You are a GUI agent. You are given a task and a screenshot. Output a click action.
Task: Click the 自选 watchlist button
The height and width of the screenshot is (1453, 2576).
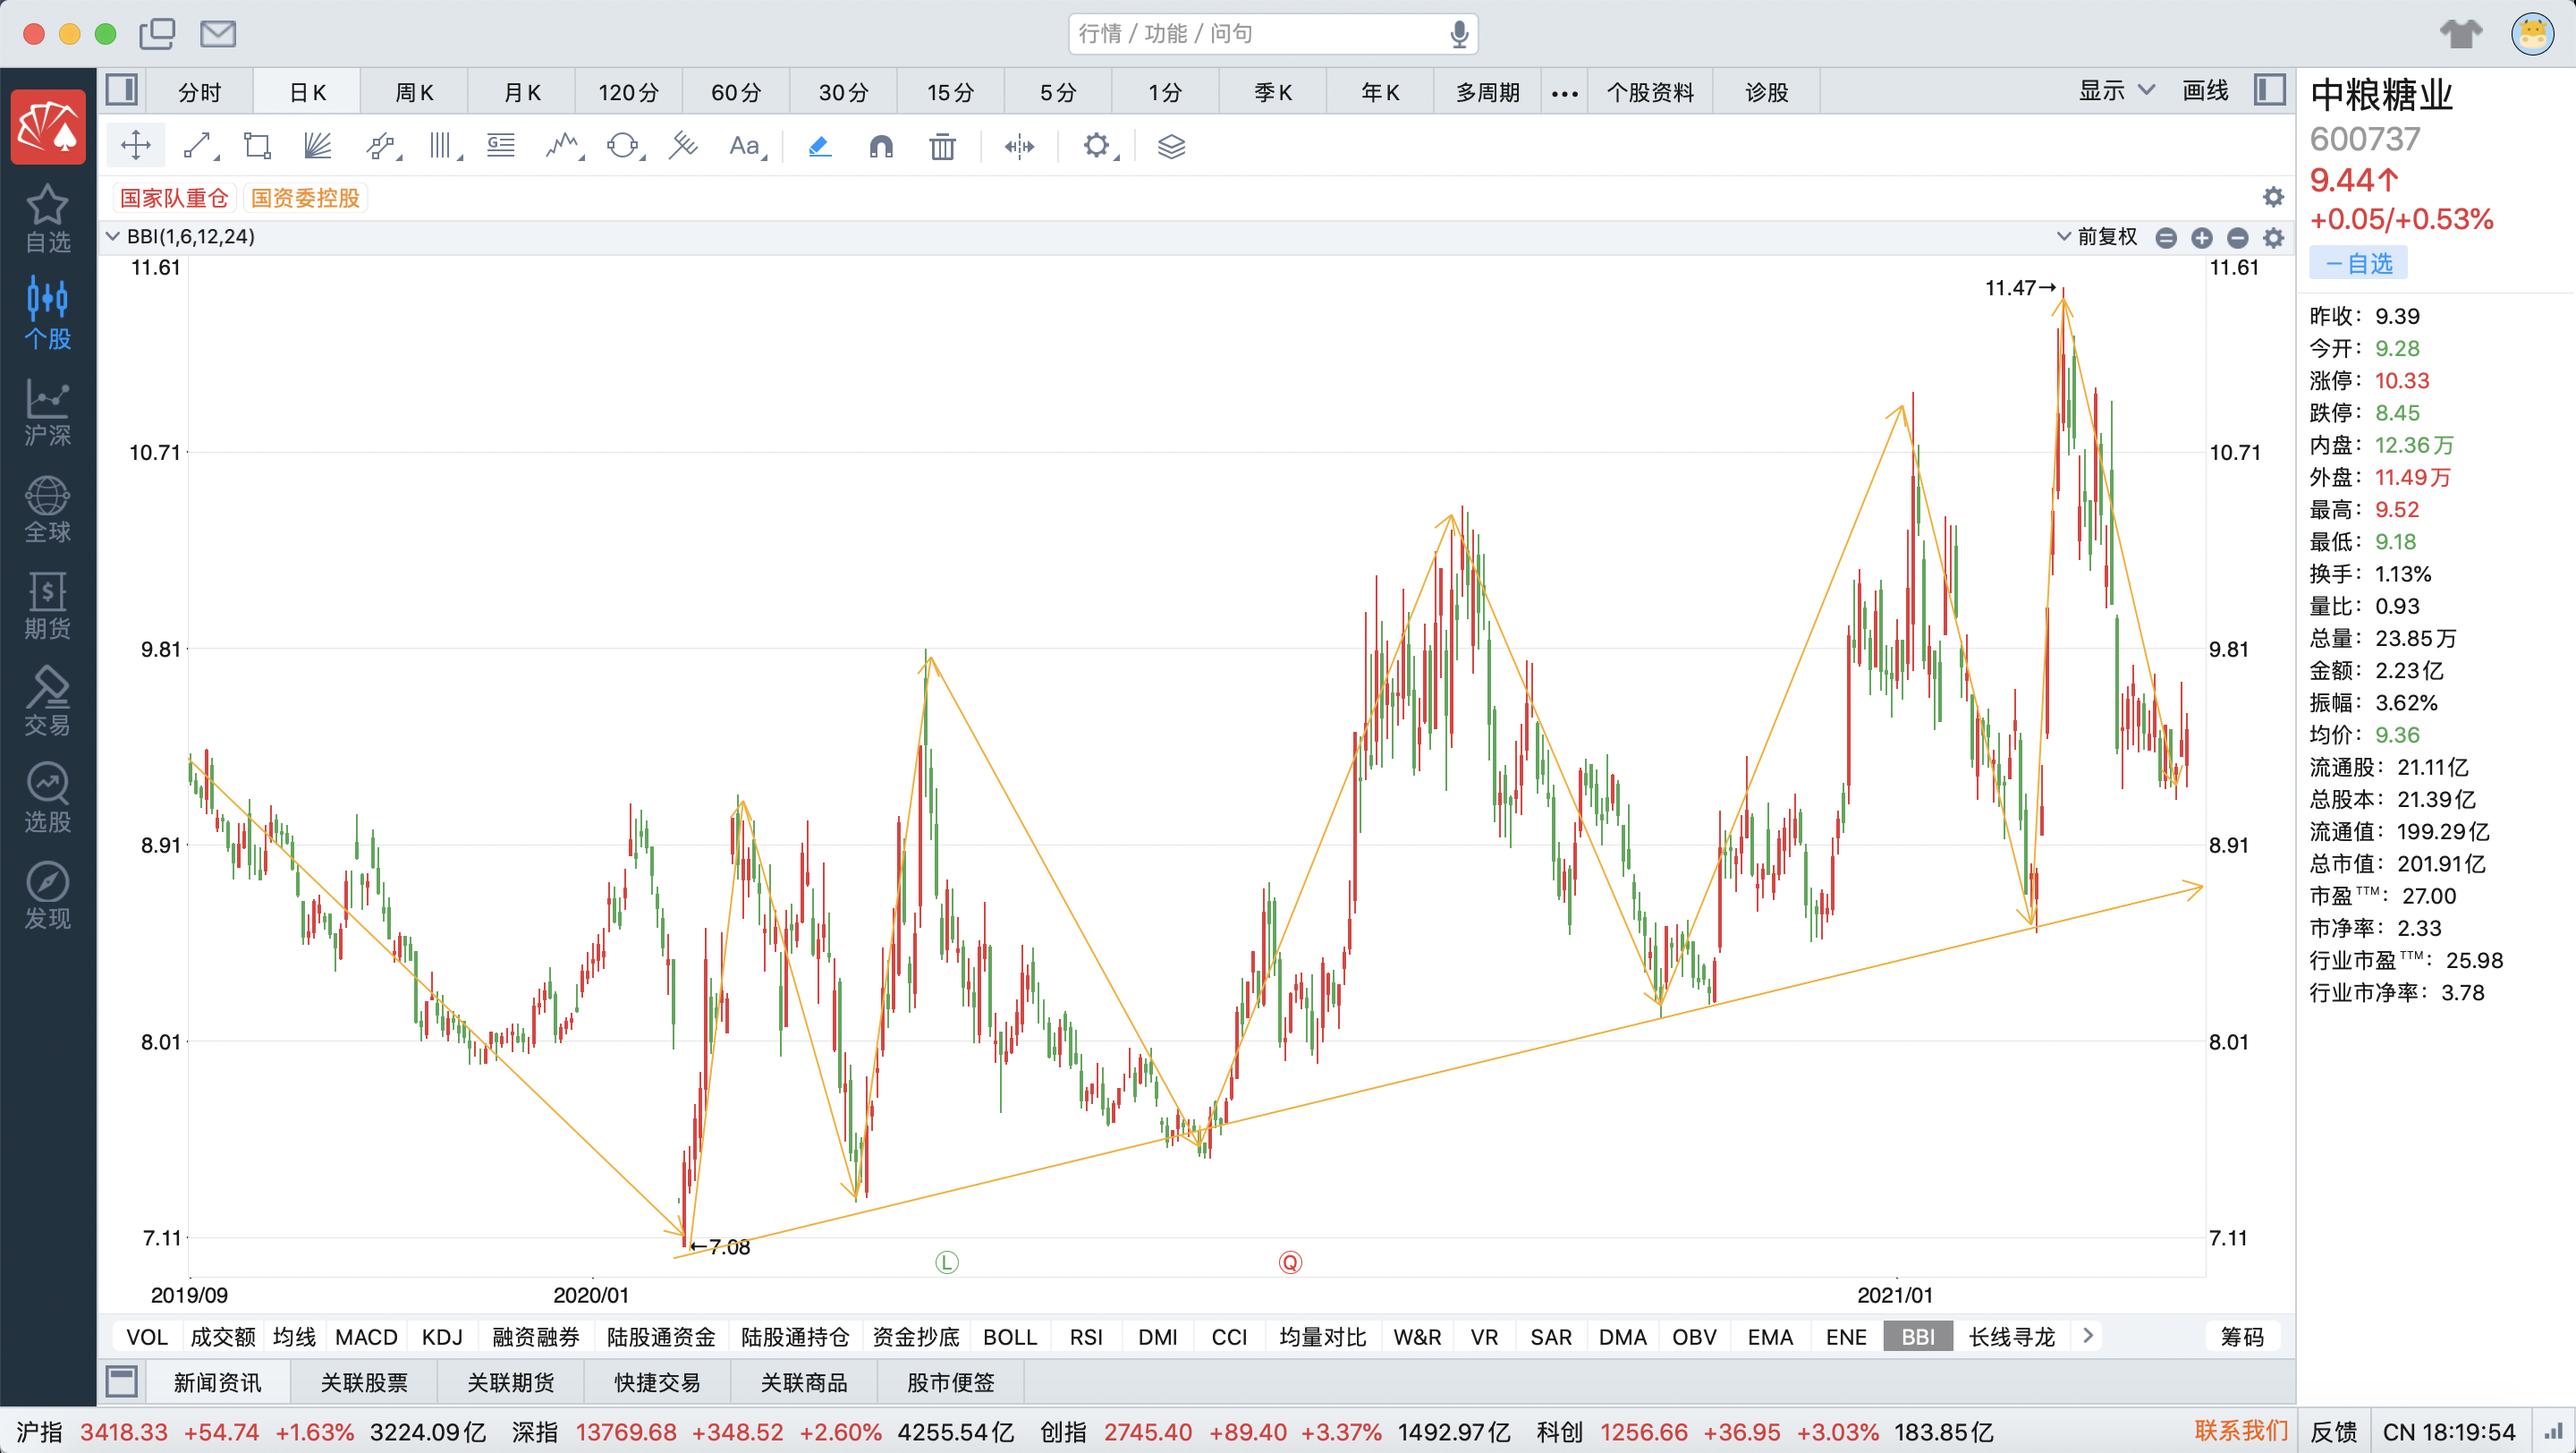click(2357, 263)
